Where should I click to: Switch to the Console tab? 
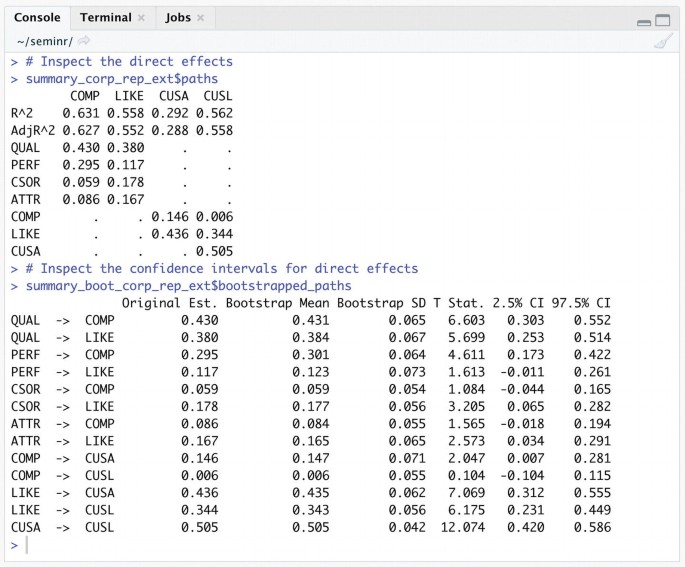click(x=37, y=17)
